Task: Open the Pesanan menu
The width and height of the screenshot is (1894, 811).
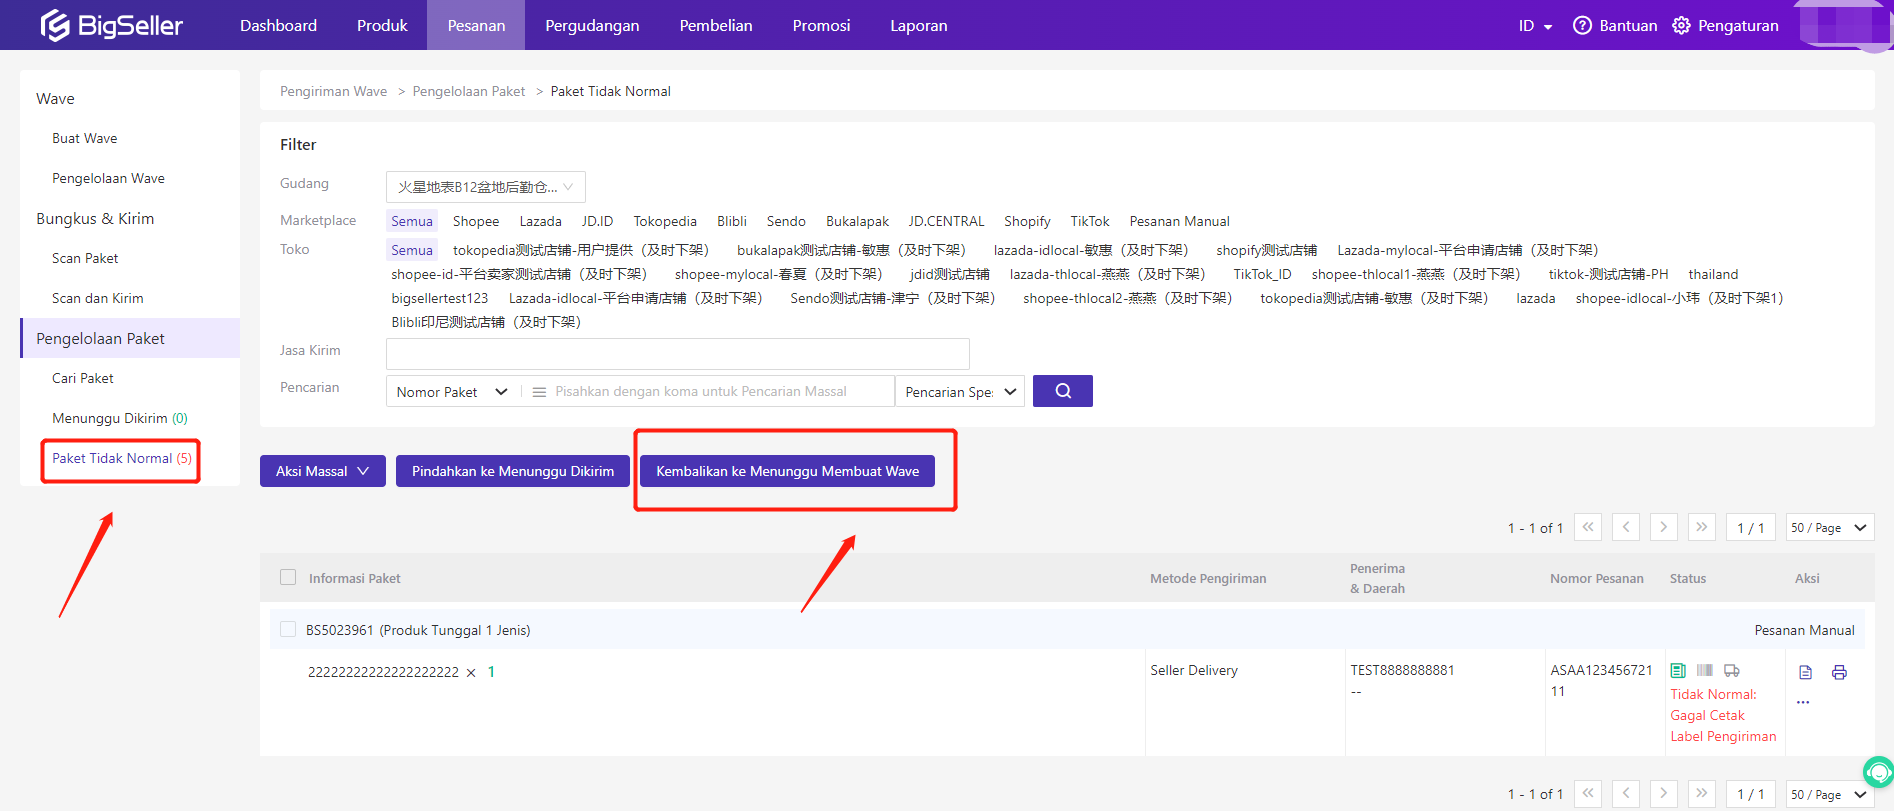Action: click(476, 25)
